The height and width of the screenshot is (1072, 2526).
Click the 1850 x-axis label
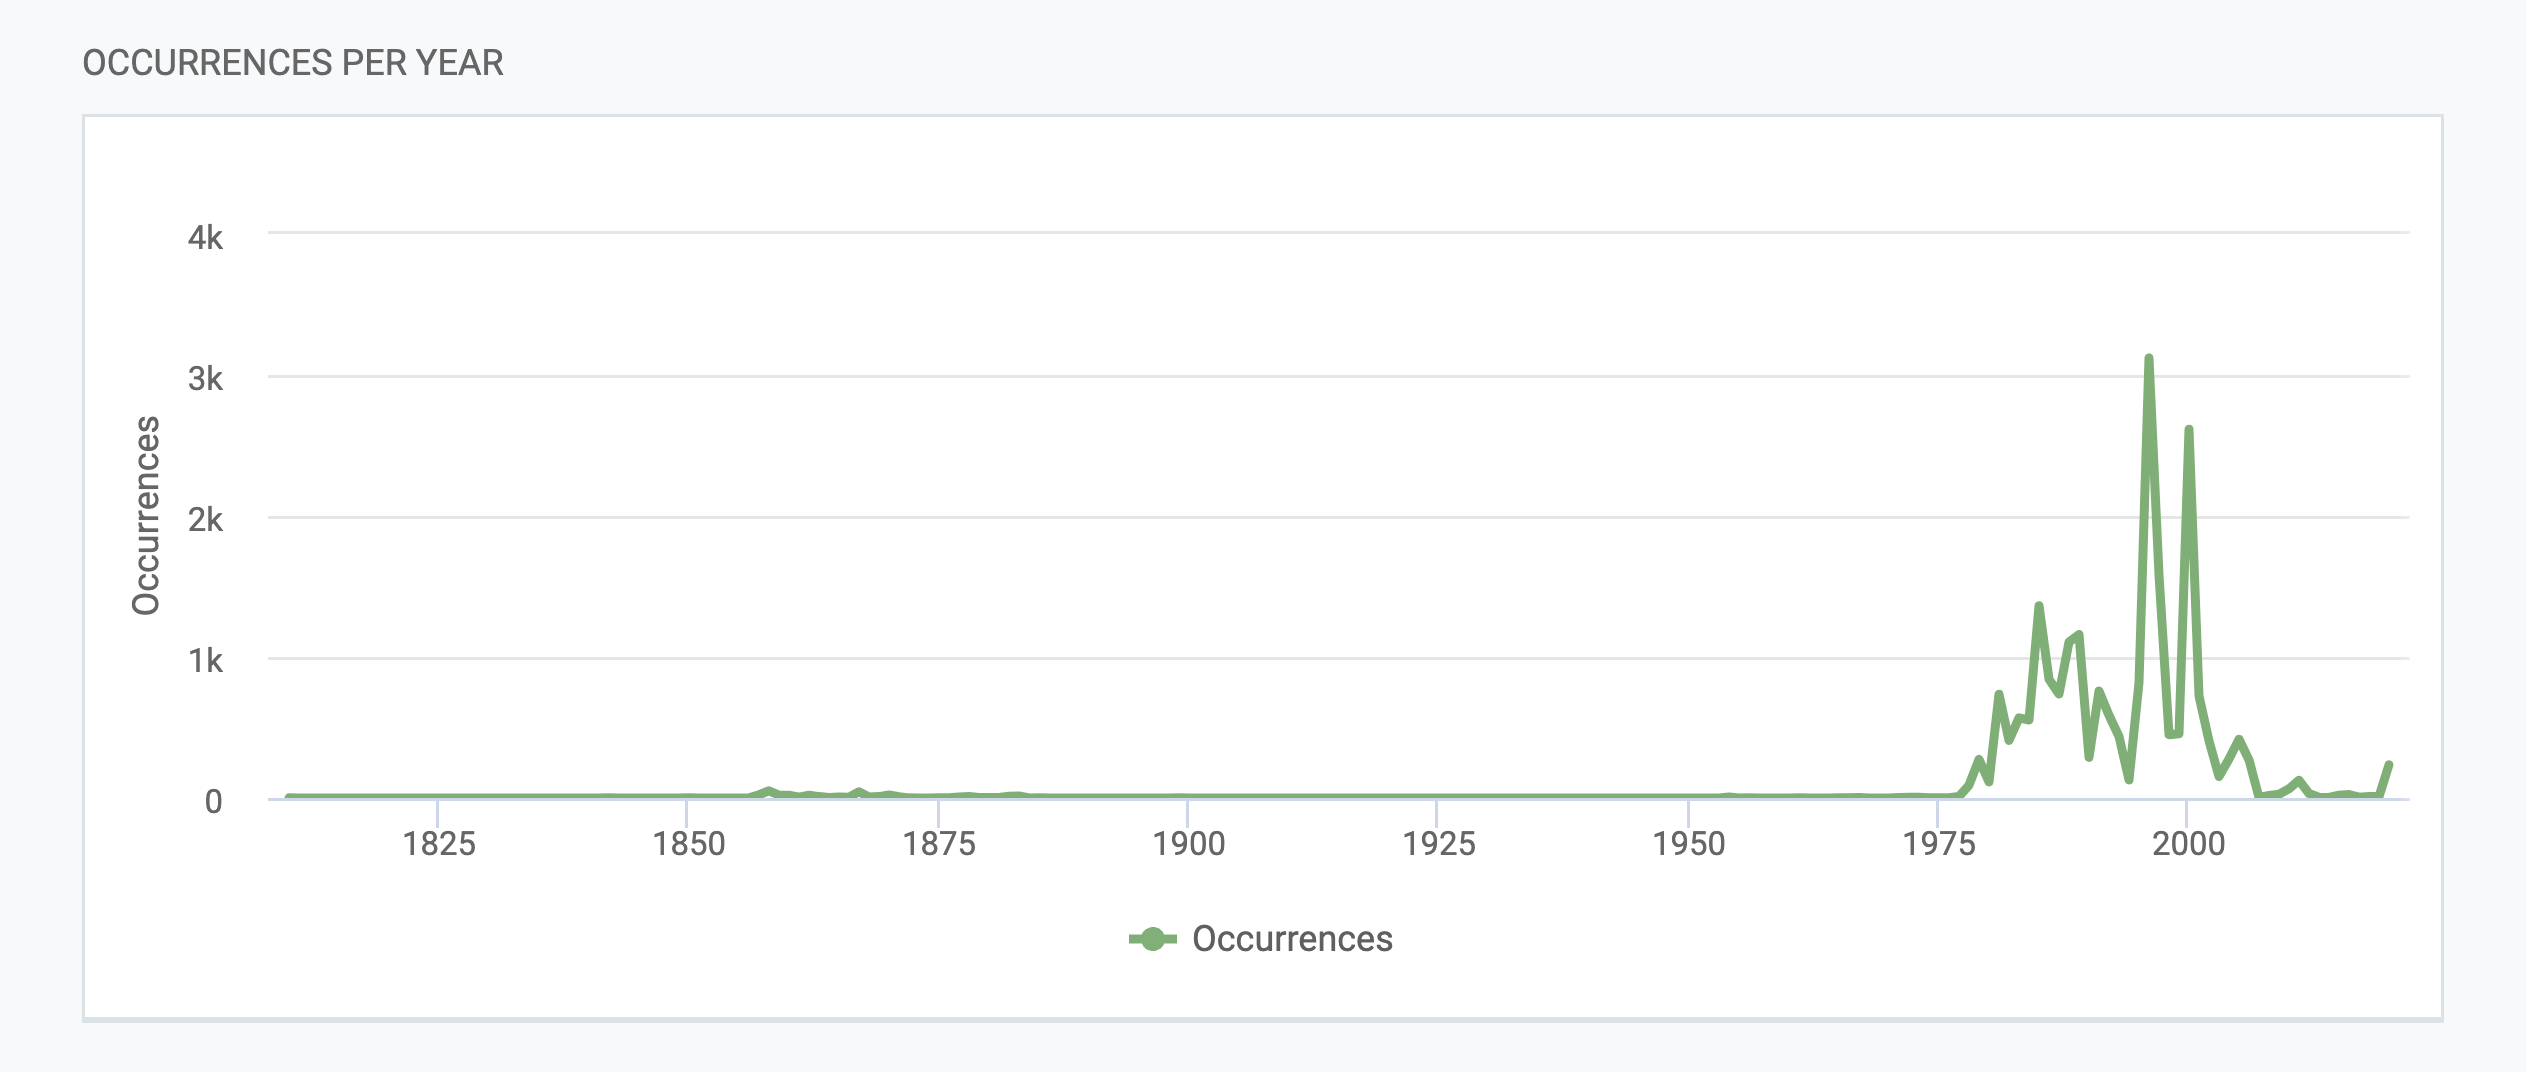pos(688,844)
